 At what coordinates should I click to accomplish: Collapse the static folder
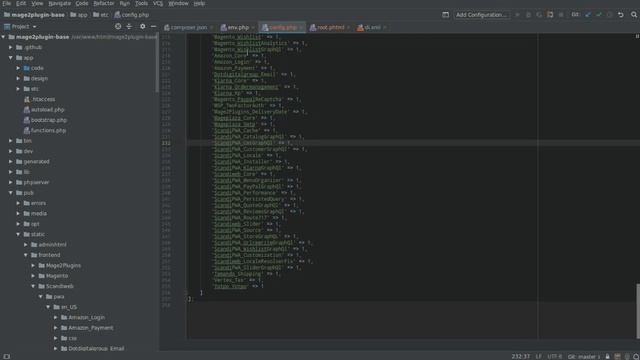[x=18, y=234]
